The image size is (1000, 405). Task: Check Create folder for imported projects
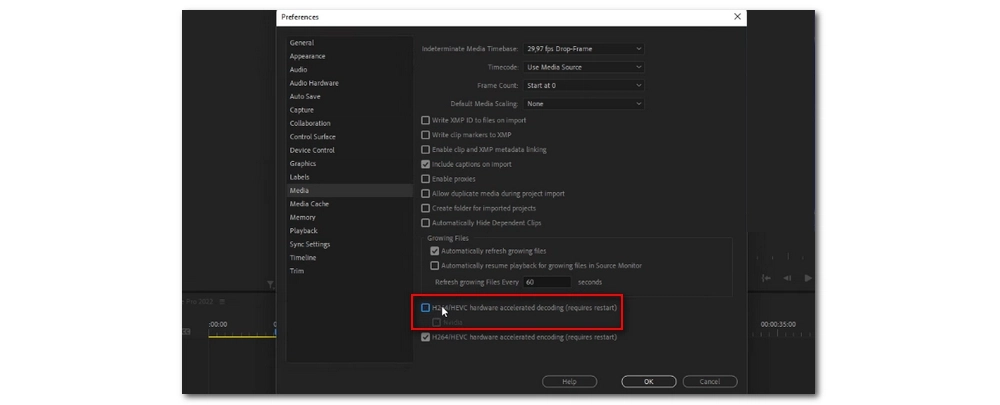425,208
